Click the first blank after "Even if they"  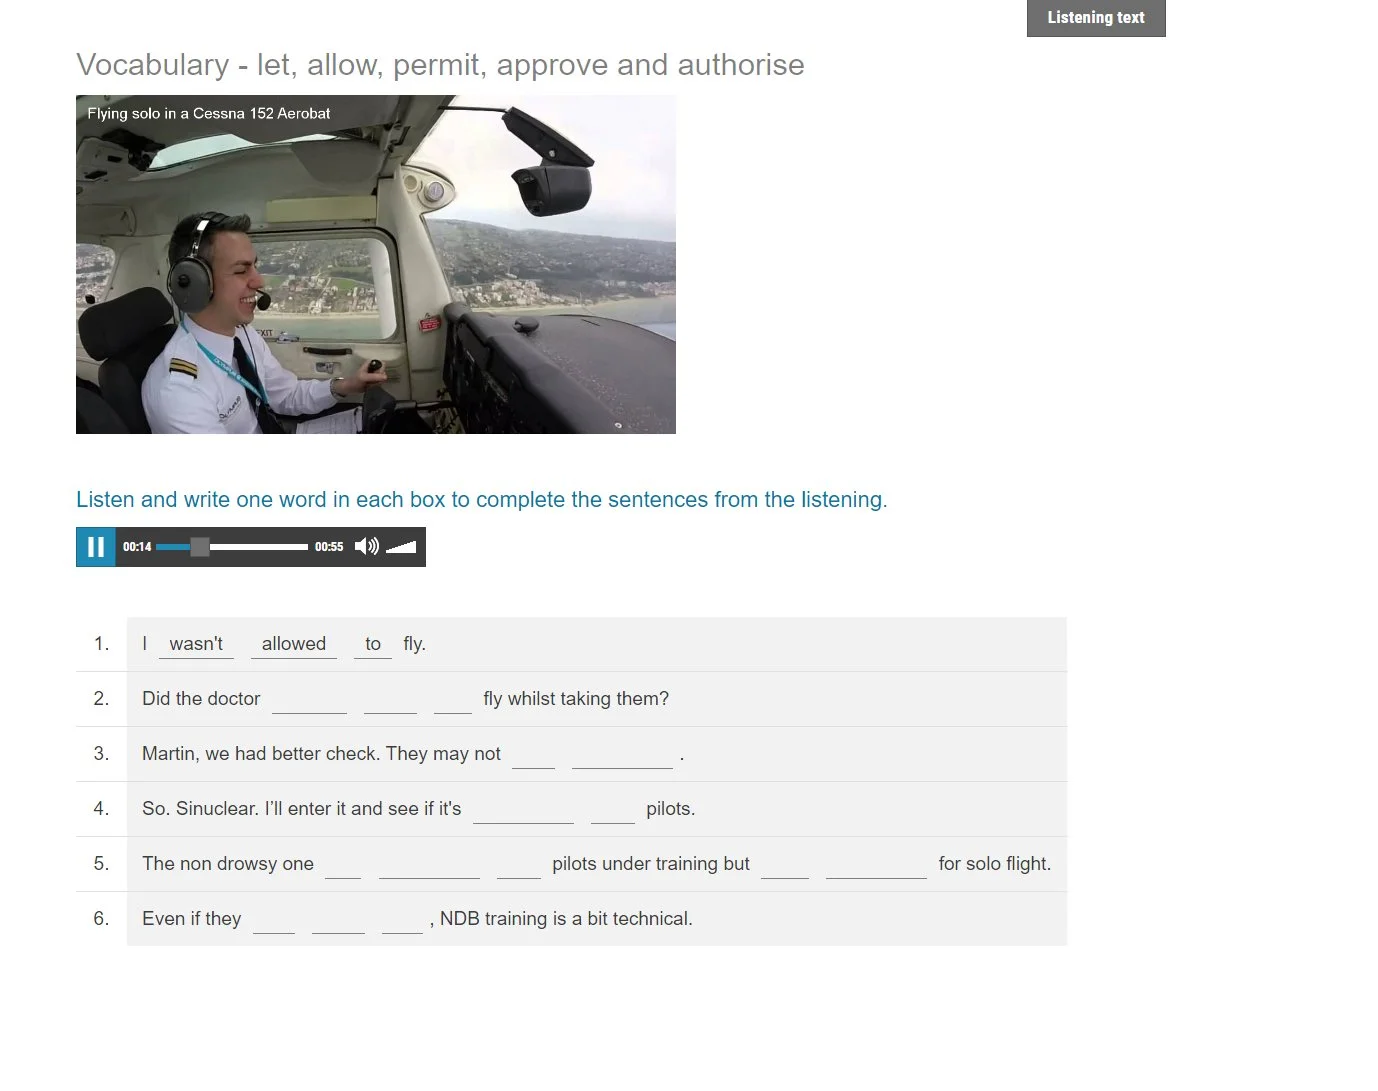(x=274, y=919)
